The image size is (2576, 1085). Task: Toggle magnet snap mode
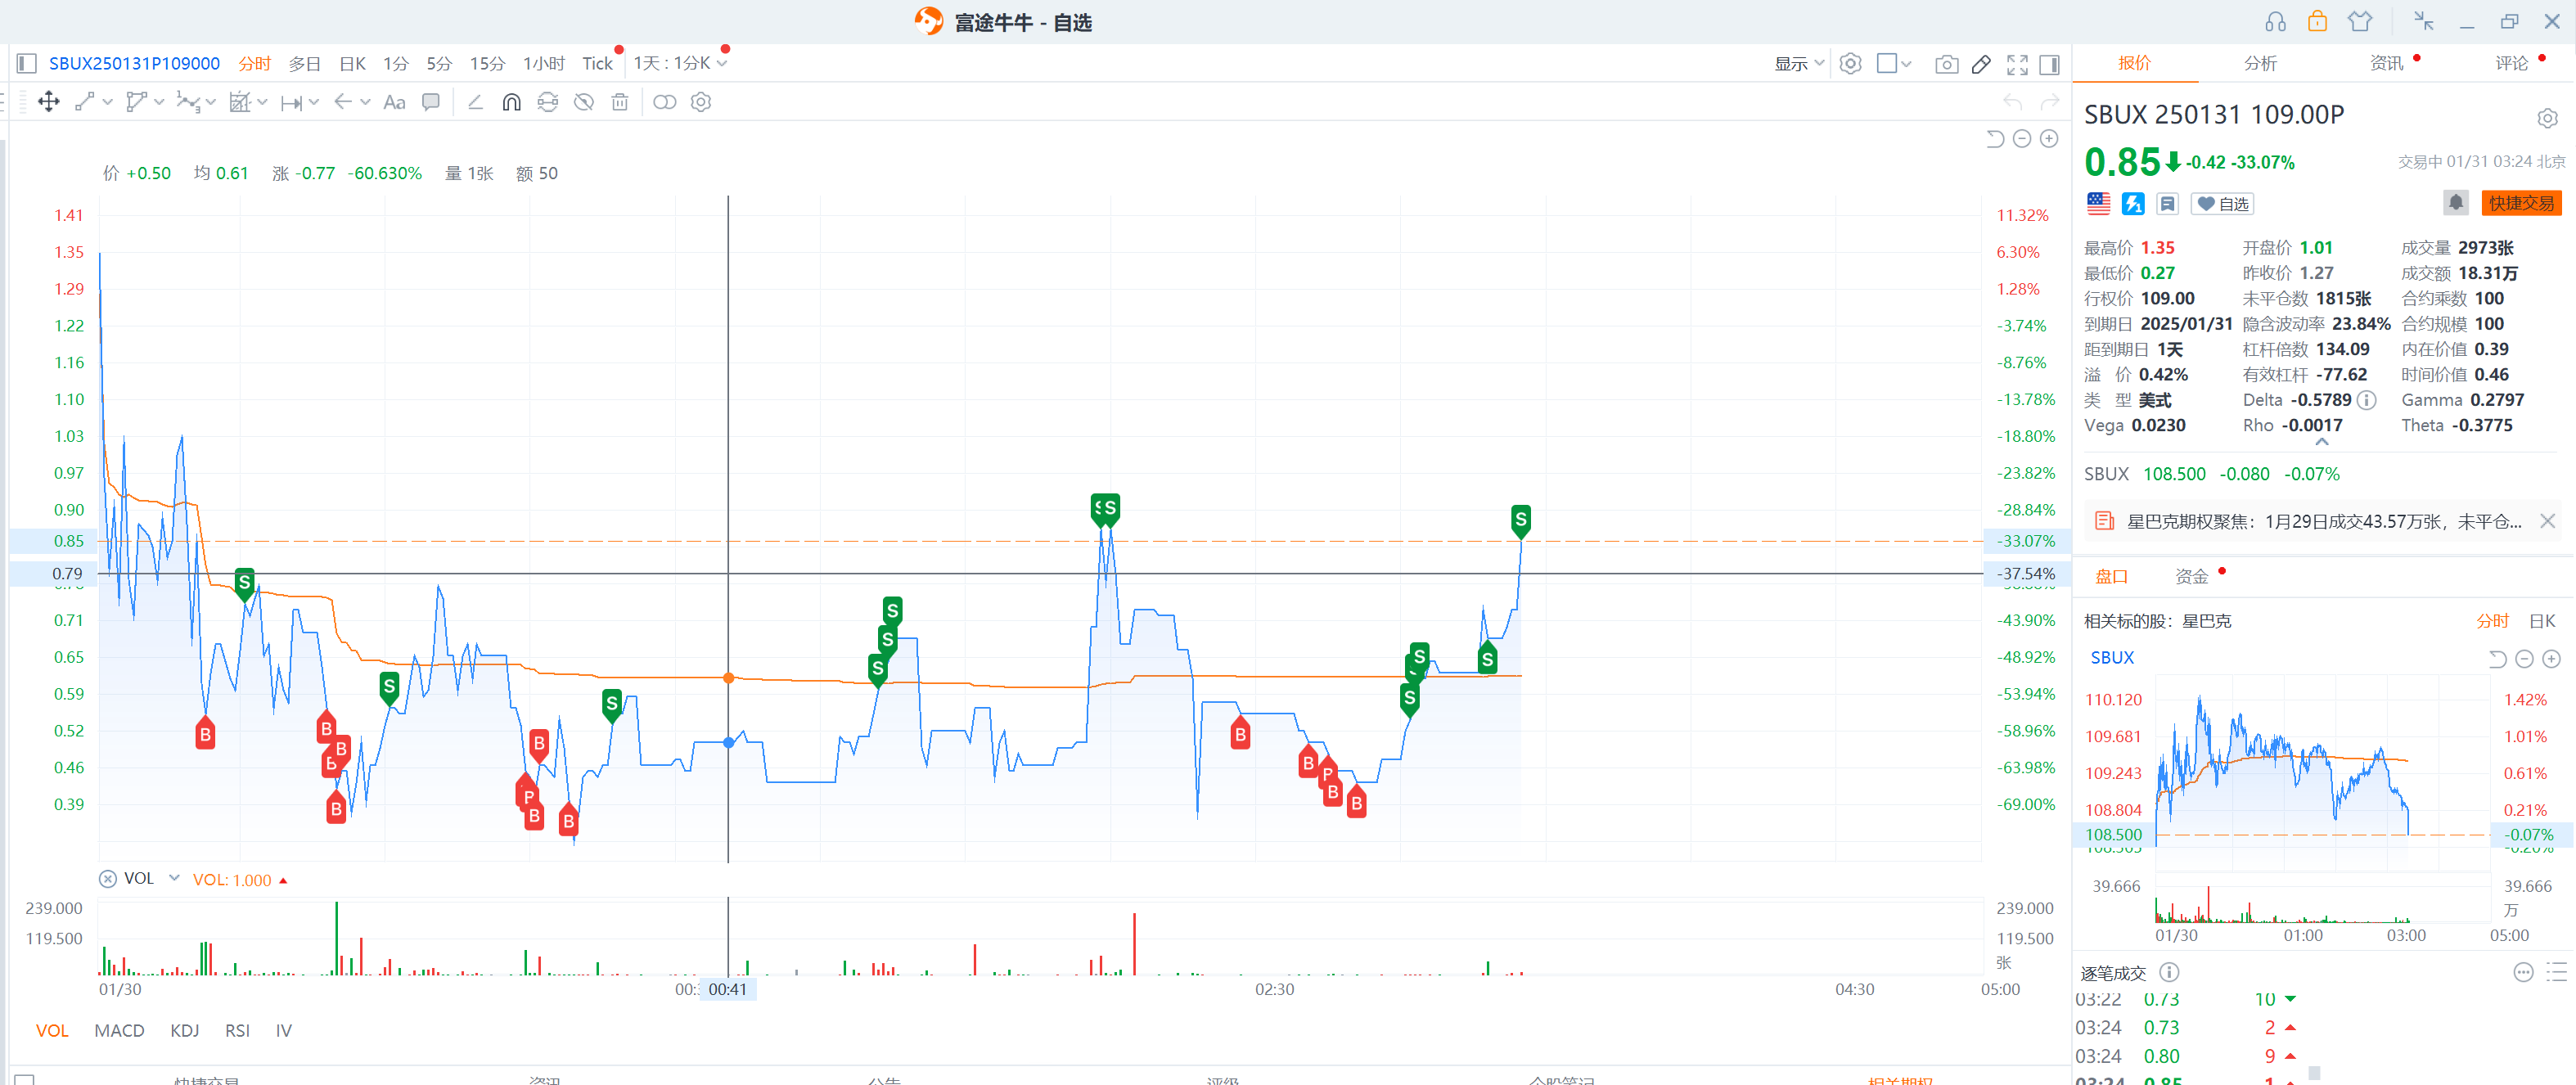(x=511, y=102)
